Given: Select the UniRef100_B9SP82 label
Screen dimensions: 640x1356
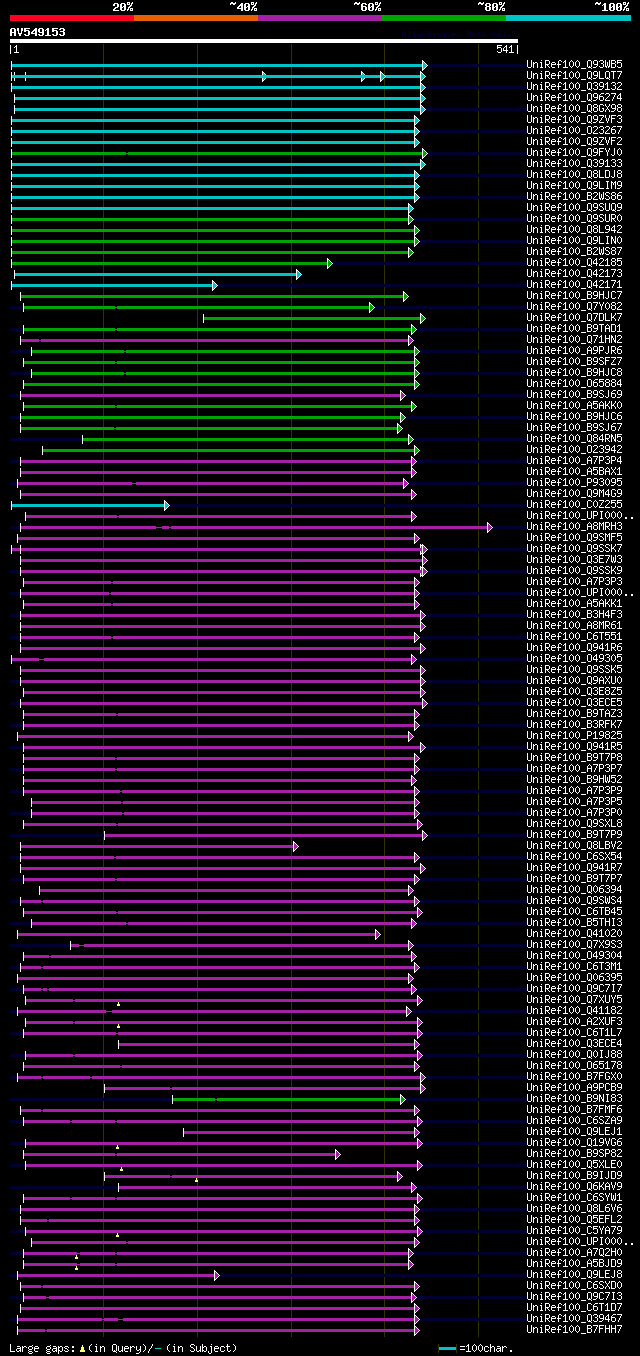Looking at the screenshot, I should pos(574,1154).
